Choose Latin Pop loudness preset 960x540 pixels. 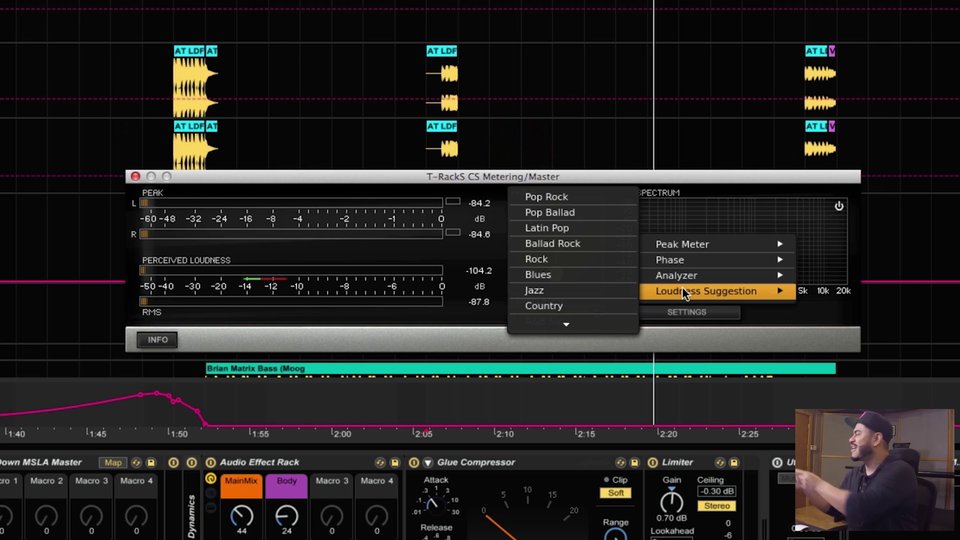[x=573, y=228]
